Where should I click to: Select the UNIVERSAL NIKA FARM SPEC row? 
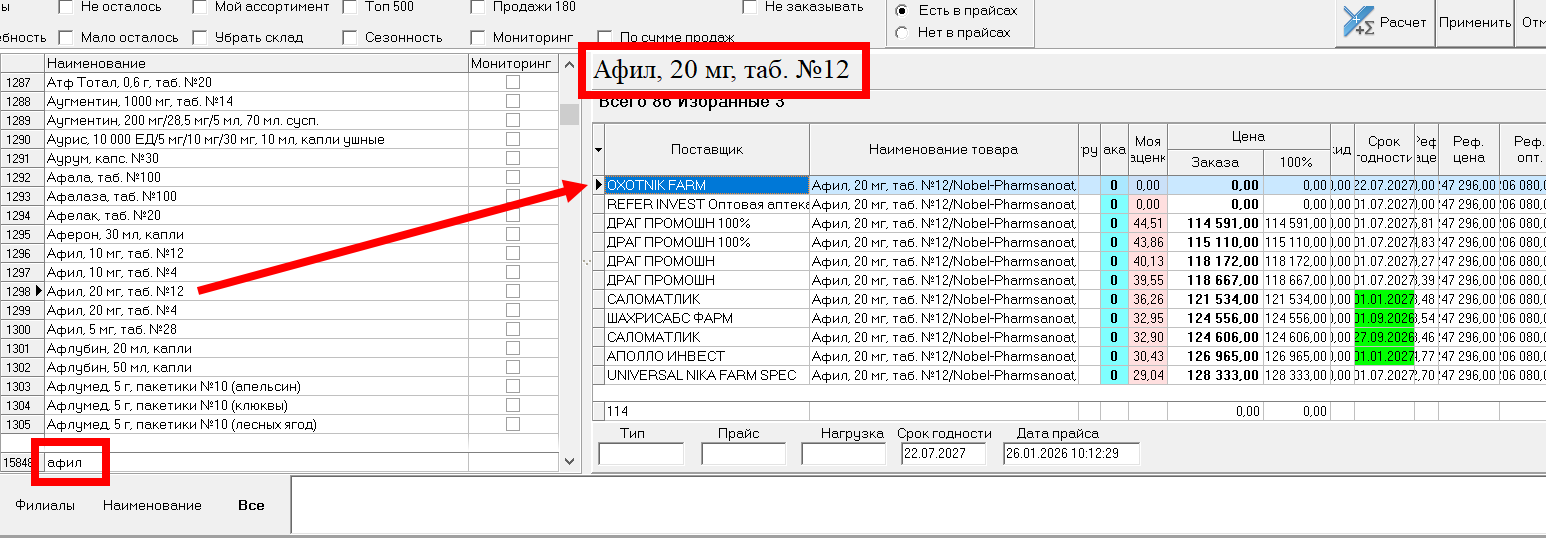707,375
